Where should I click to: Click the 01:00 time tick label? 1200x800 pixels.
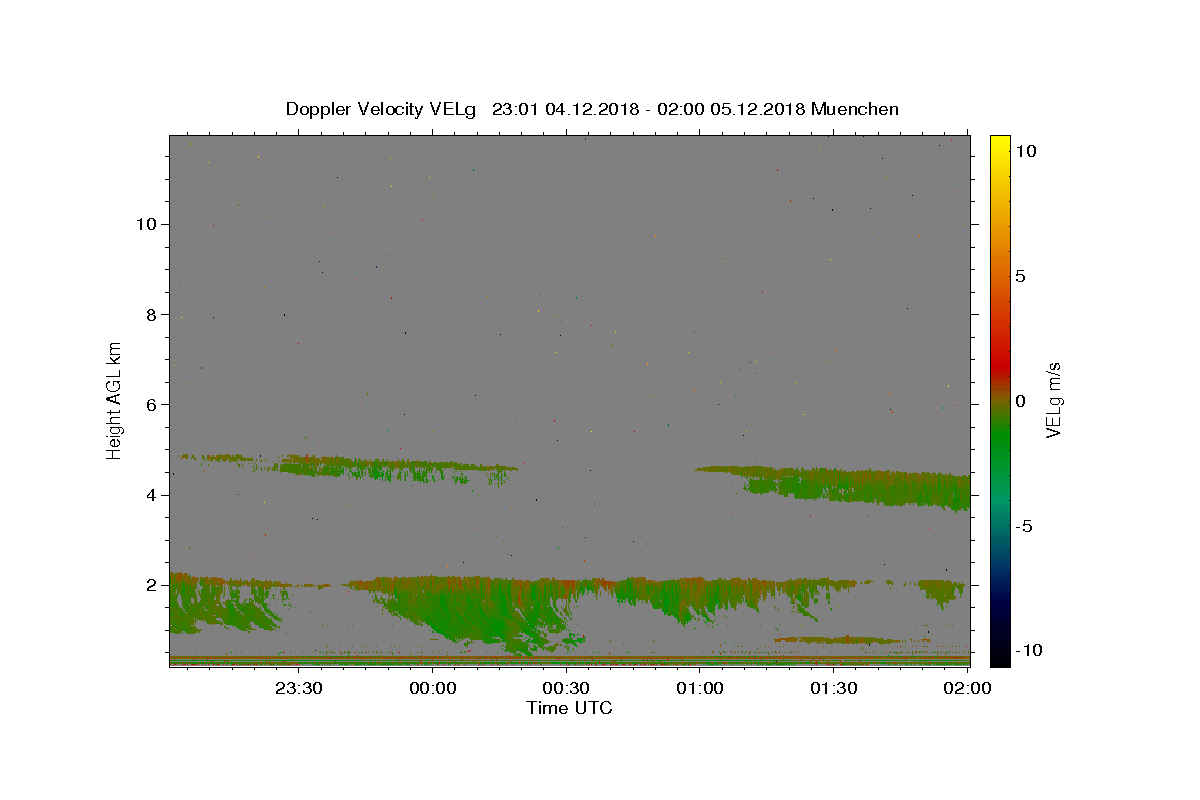coord(700,689)
